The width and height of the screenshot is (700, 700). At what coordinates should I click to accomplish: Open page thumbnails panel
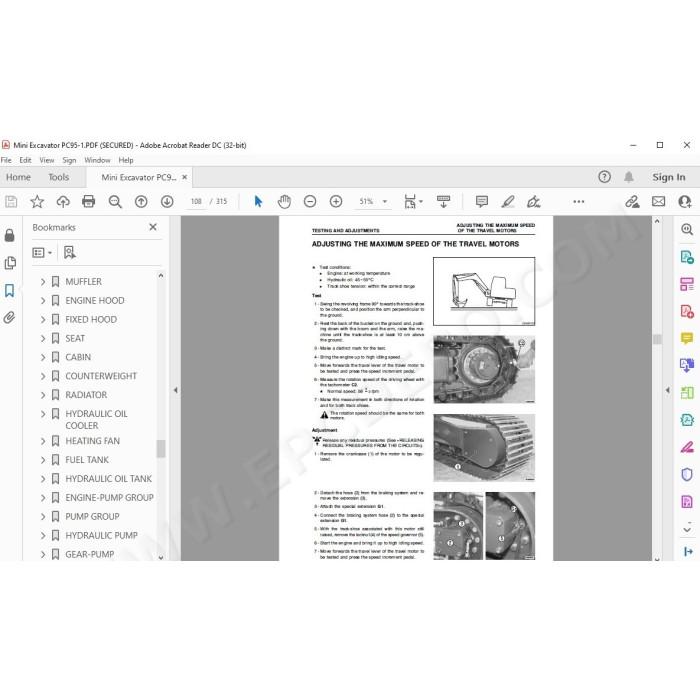10,263
